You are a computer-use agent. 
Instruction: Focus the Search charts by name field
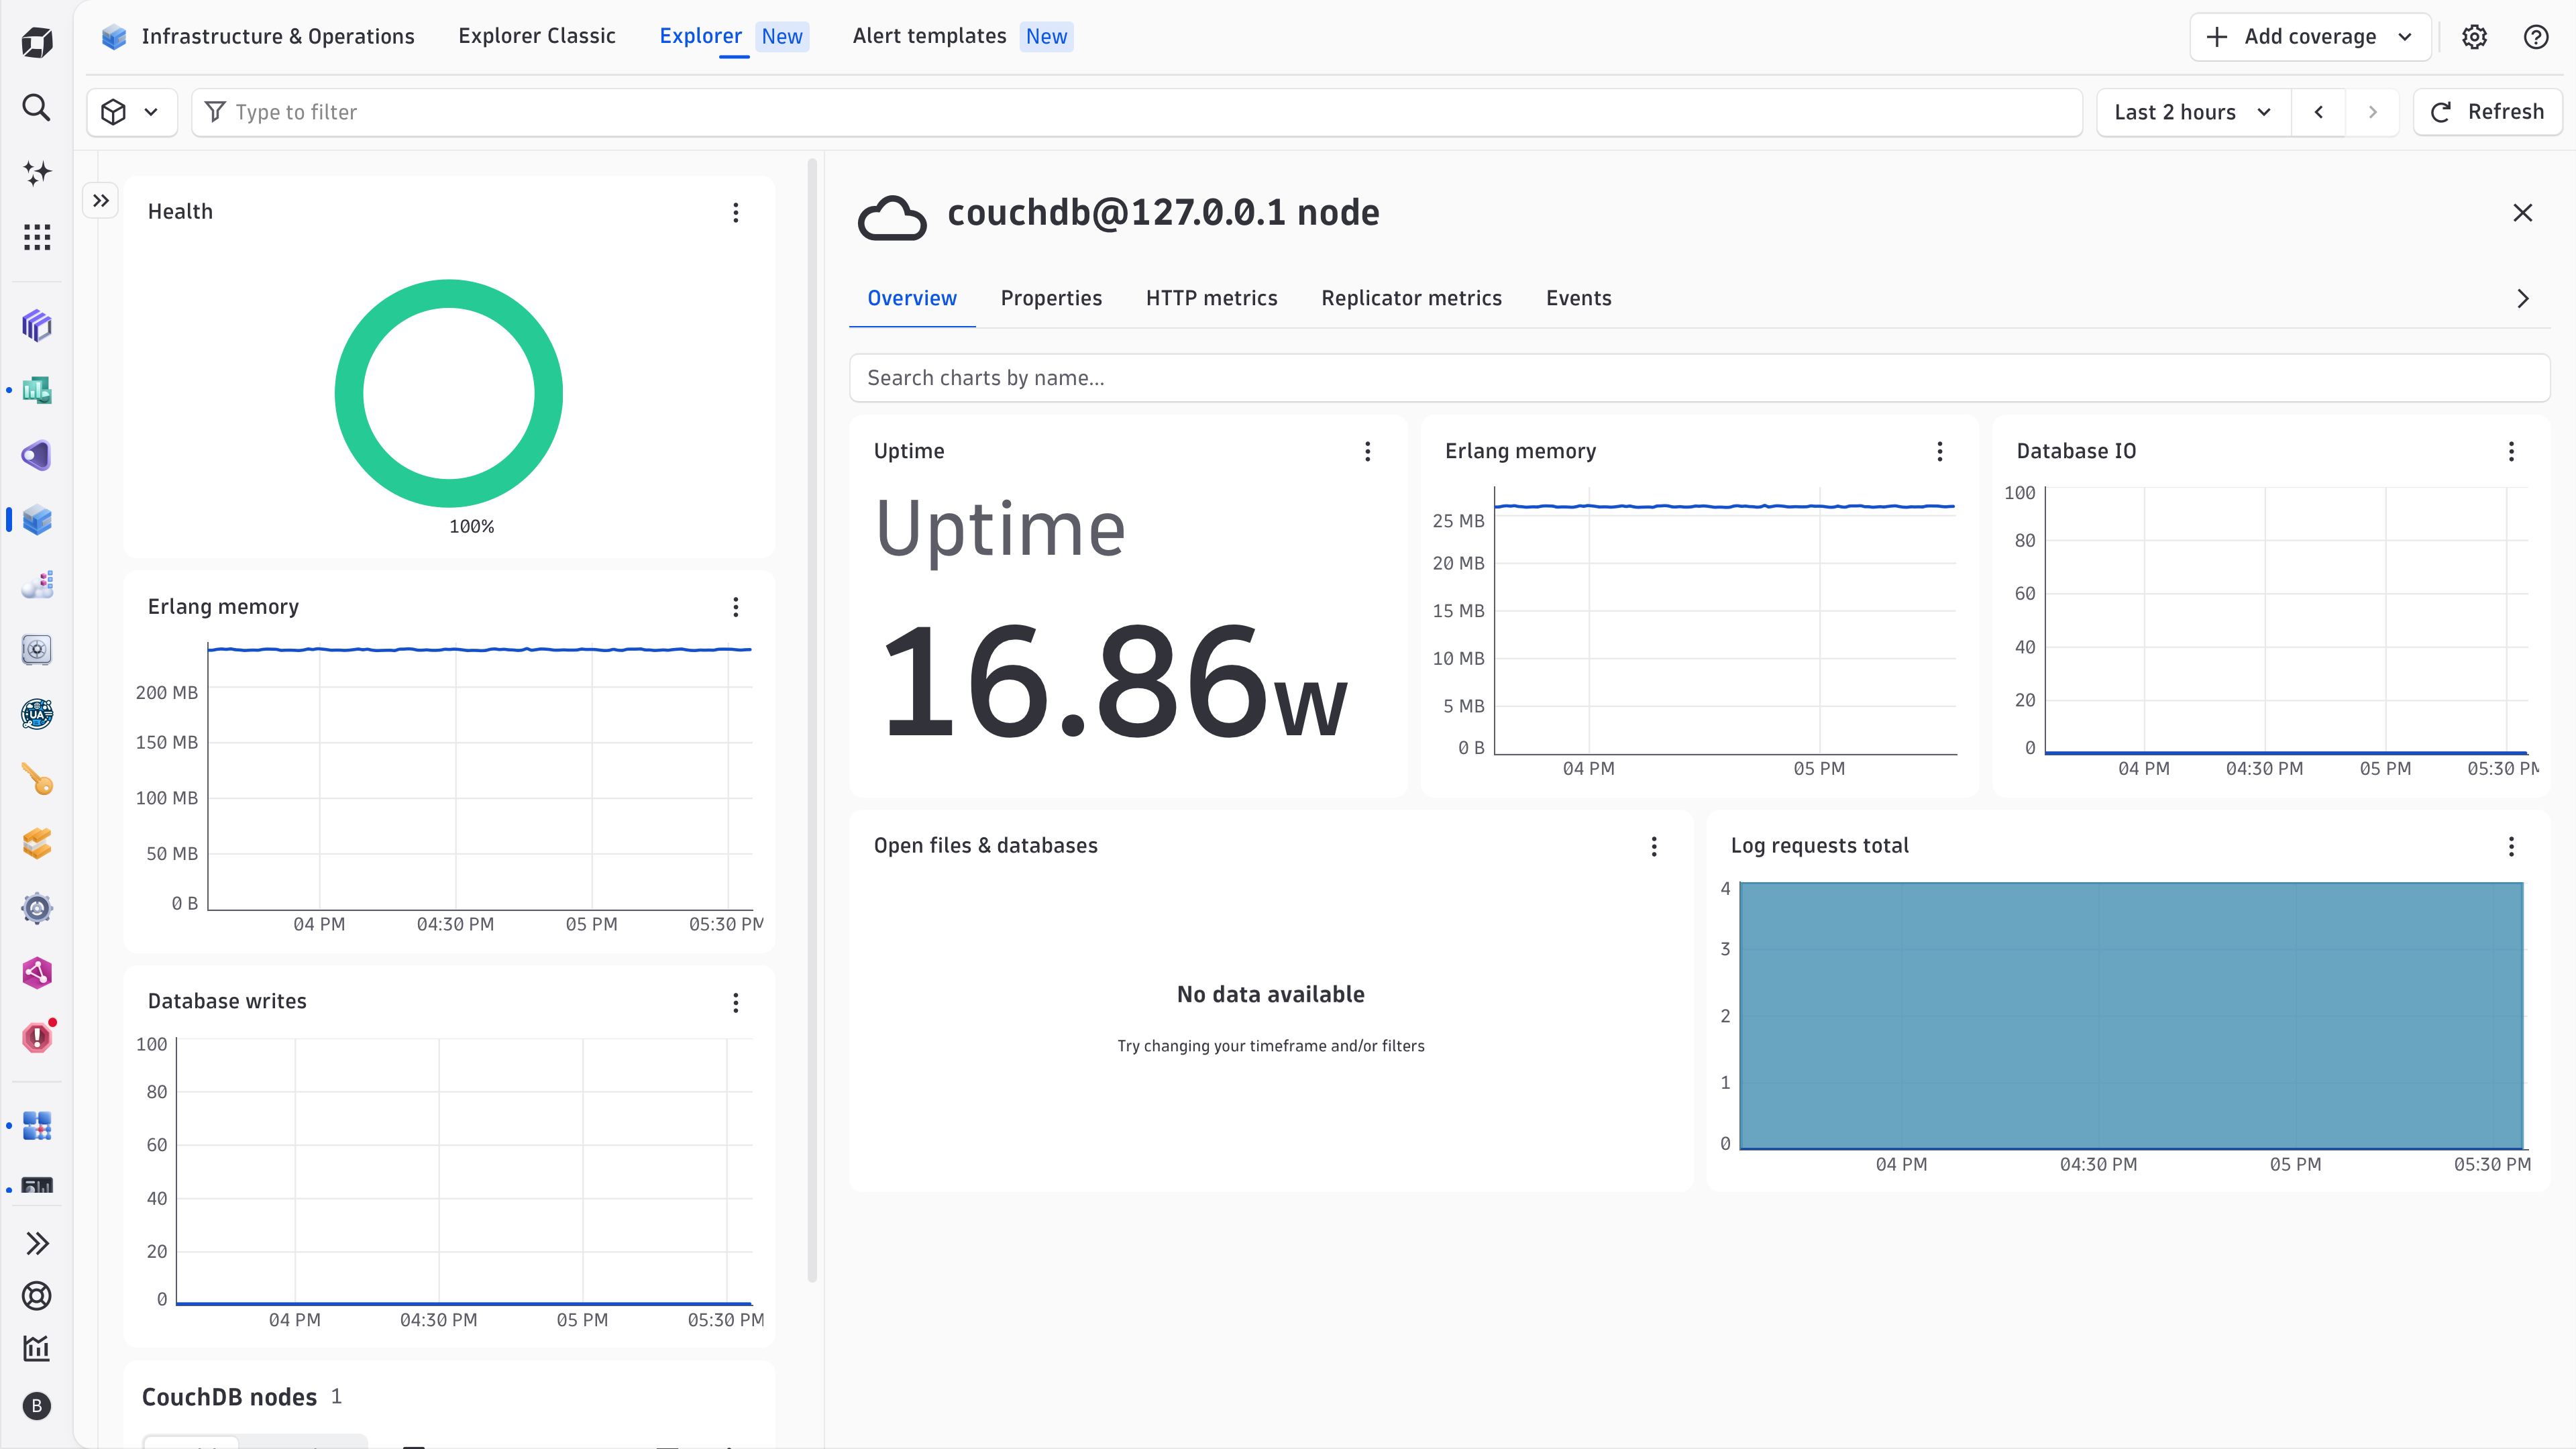click(1699, 378)
